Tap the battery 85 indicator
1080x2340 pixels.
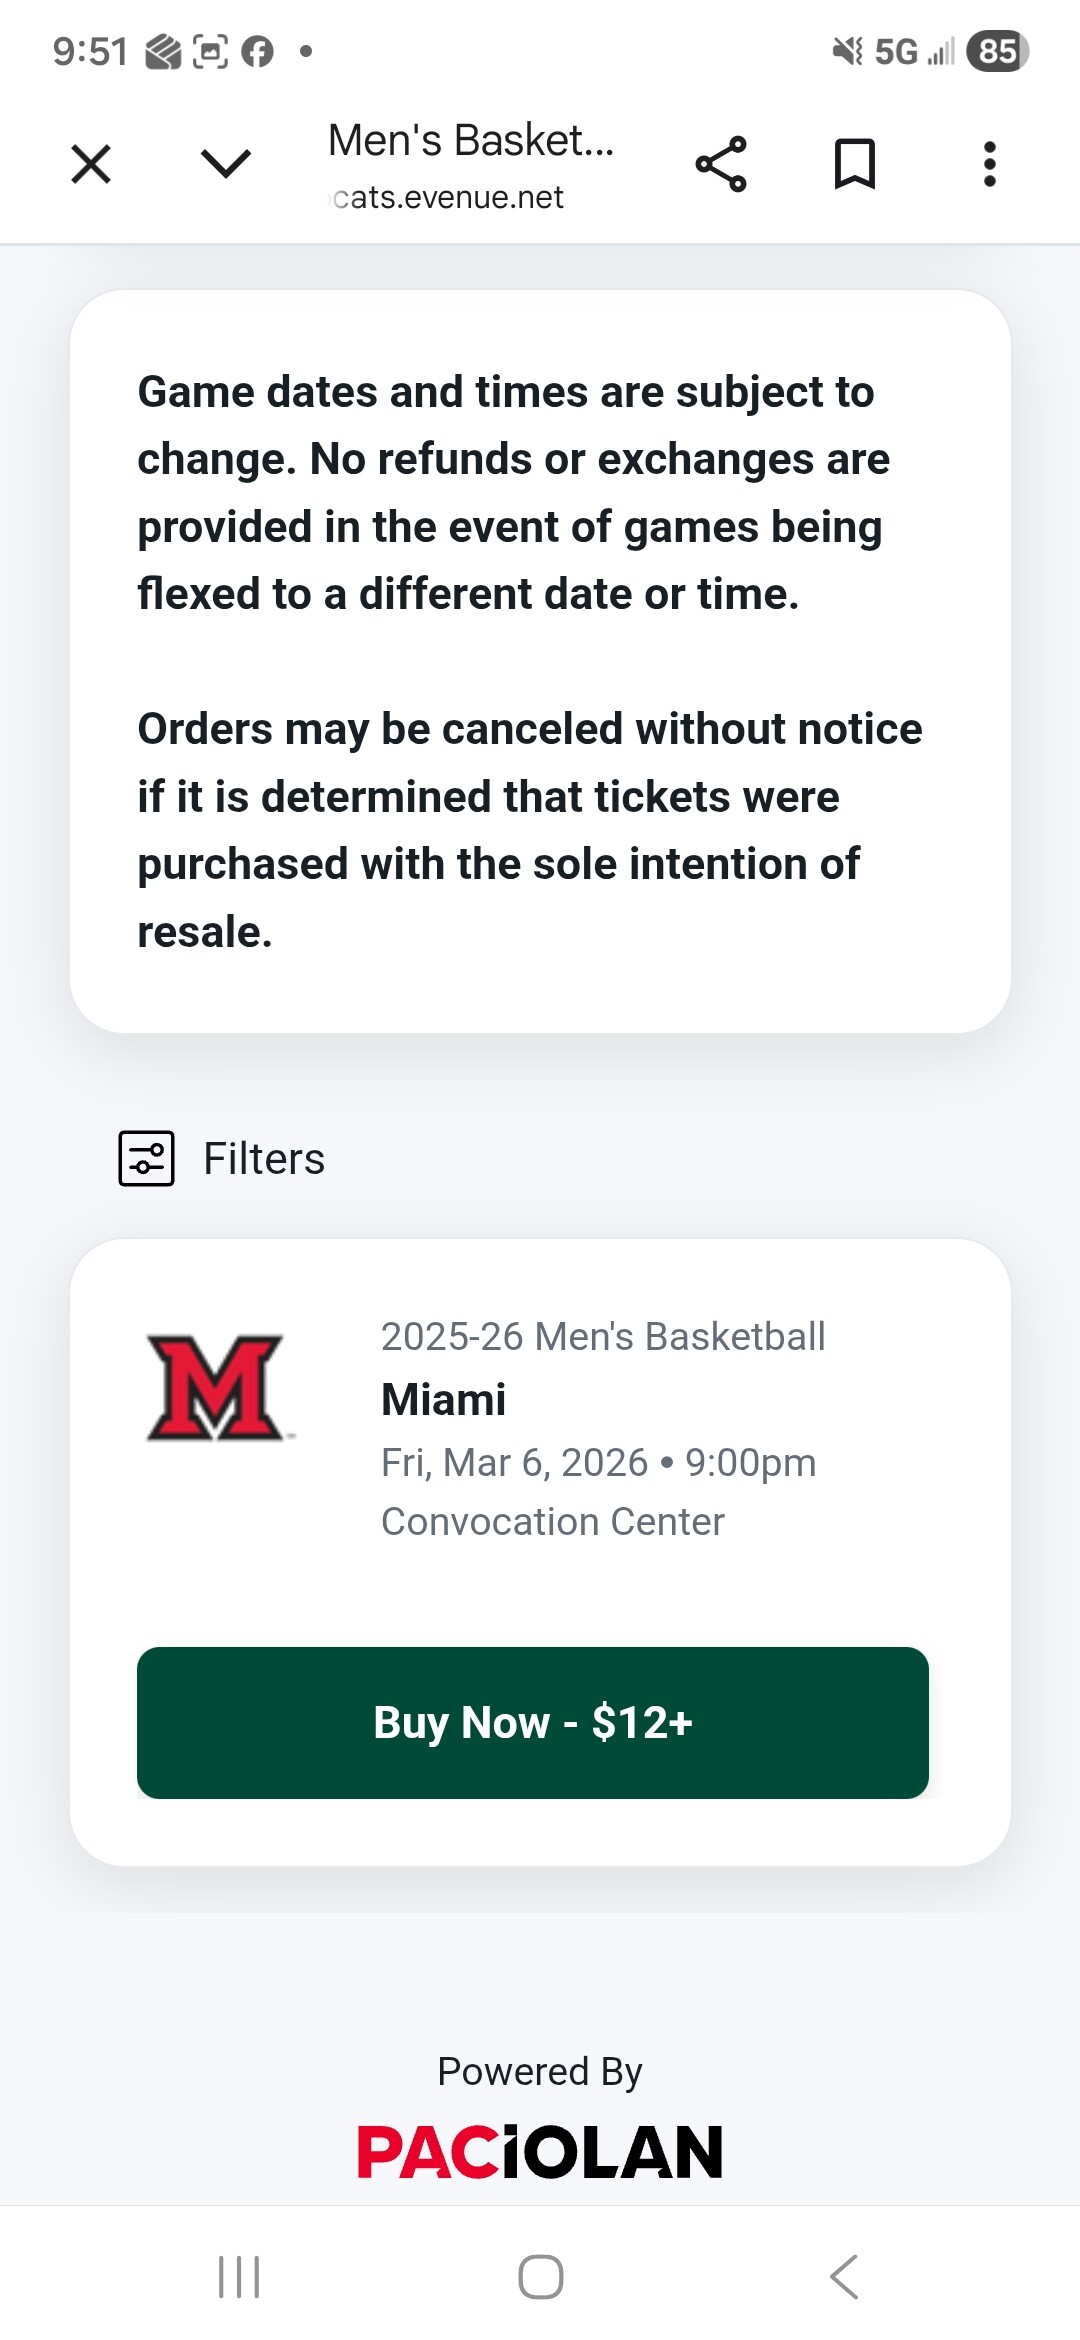[x=997, y=51]
